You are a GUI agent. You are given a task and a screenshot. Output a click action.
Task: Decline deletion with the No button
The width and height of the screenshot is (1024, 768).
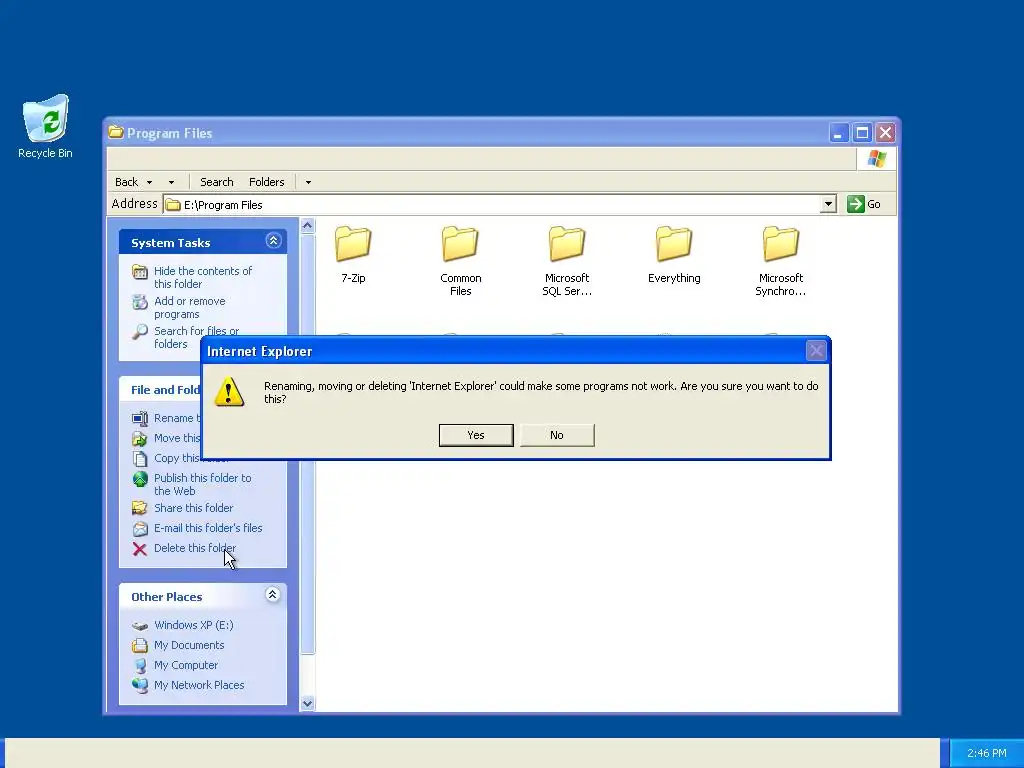tap(557, 435)
